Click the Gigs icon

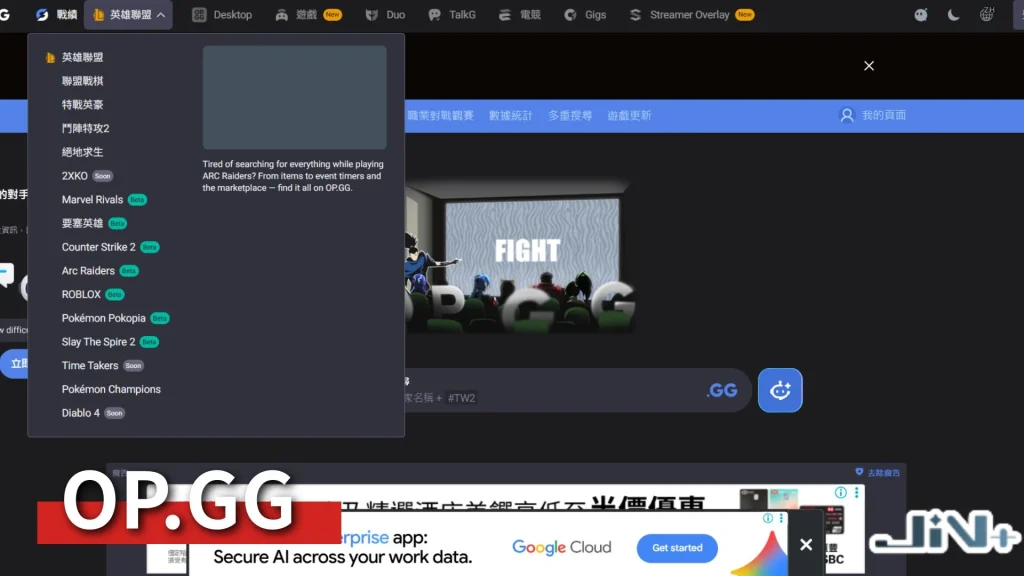570,14
